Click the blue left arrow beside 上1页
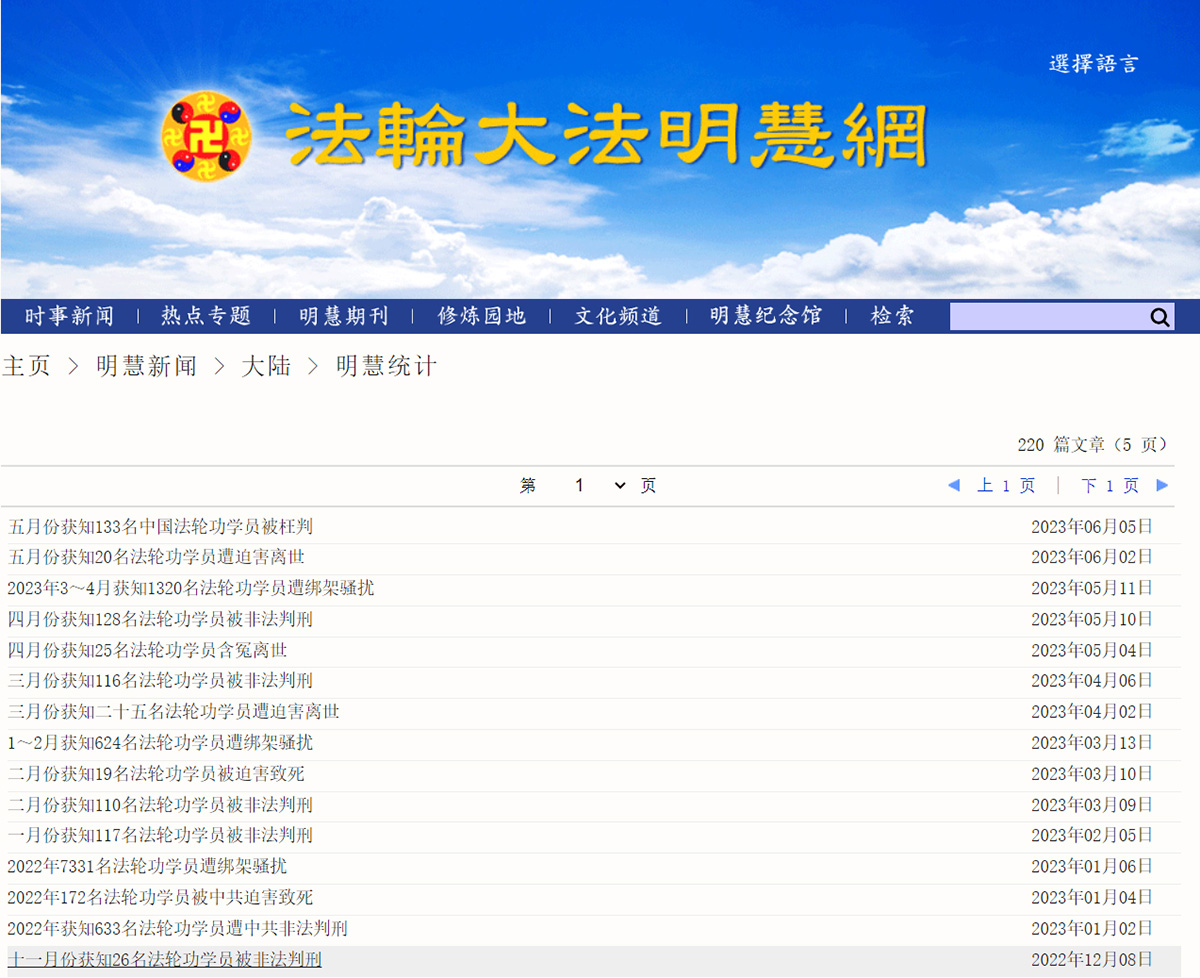 click(x=953, y=485)
